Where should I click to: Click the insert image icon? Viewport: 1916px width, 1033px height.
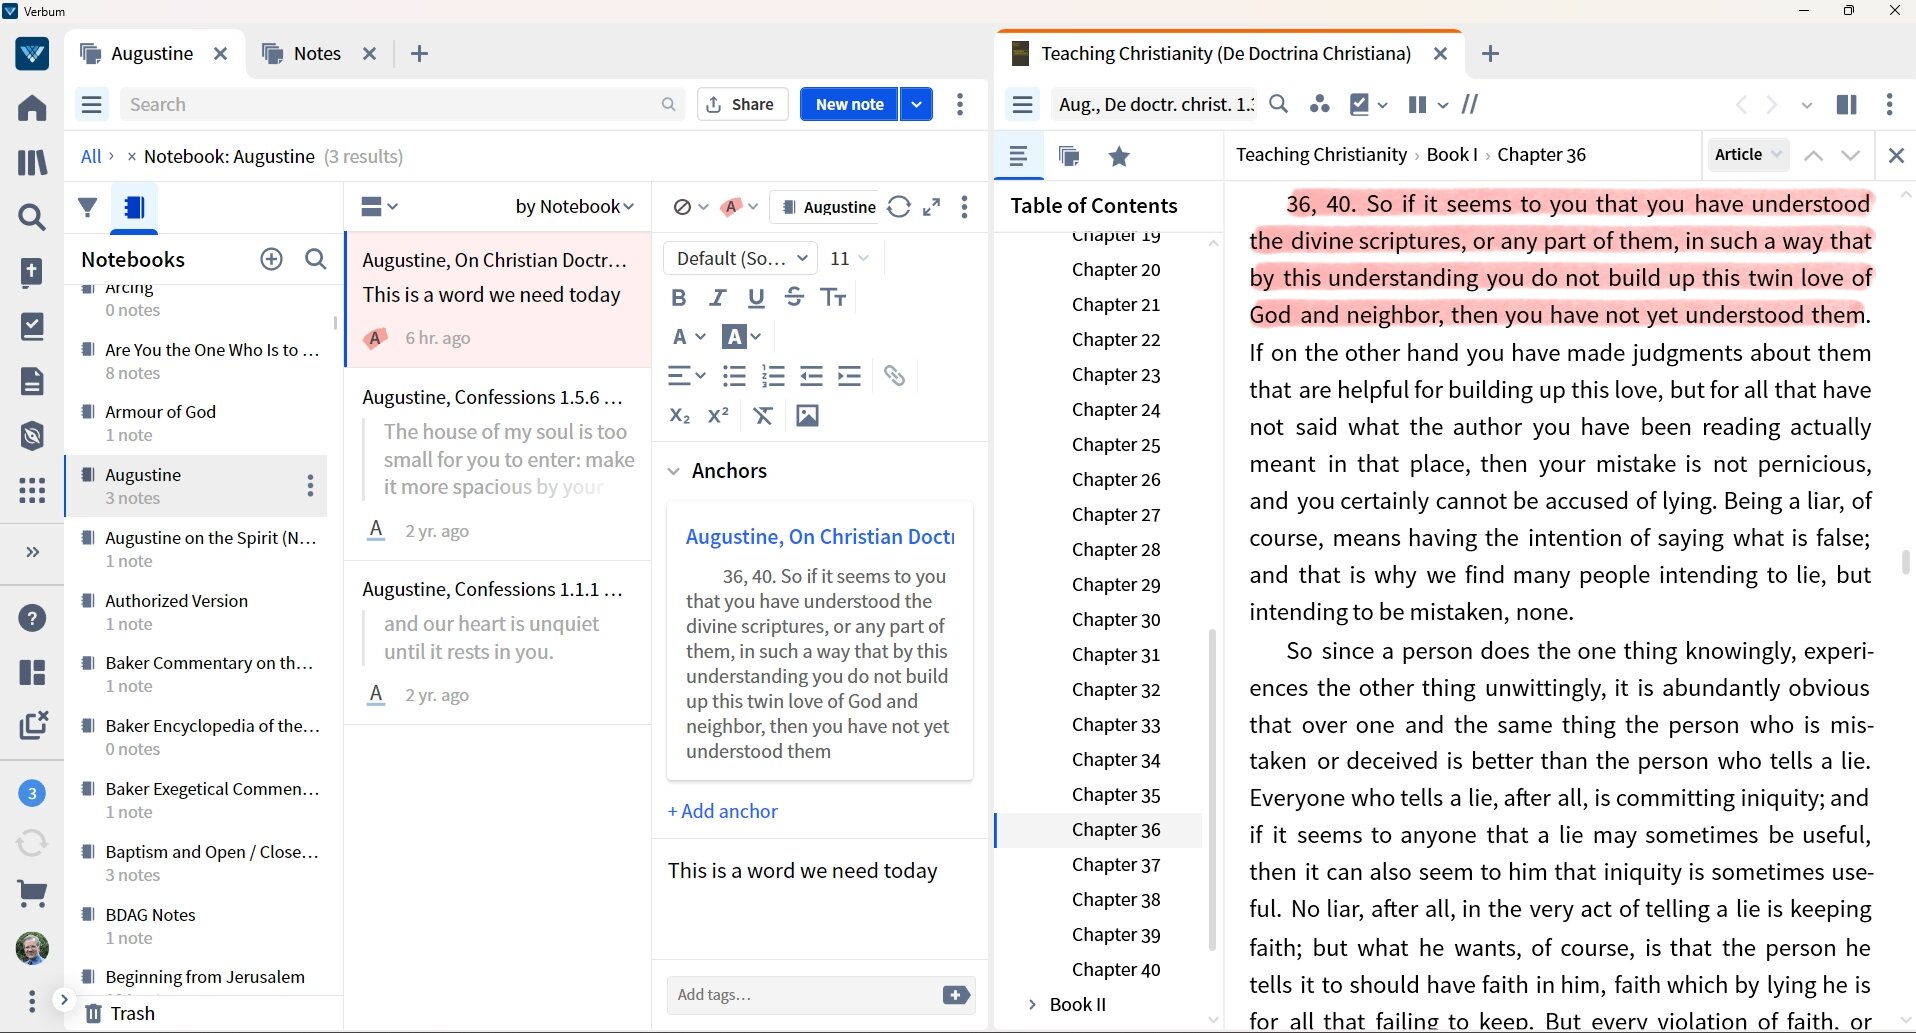(x=807, y=415)
